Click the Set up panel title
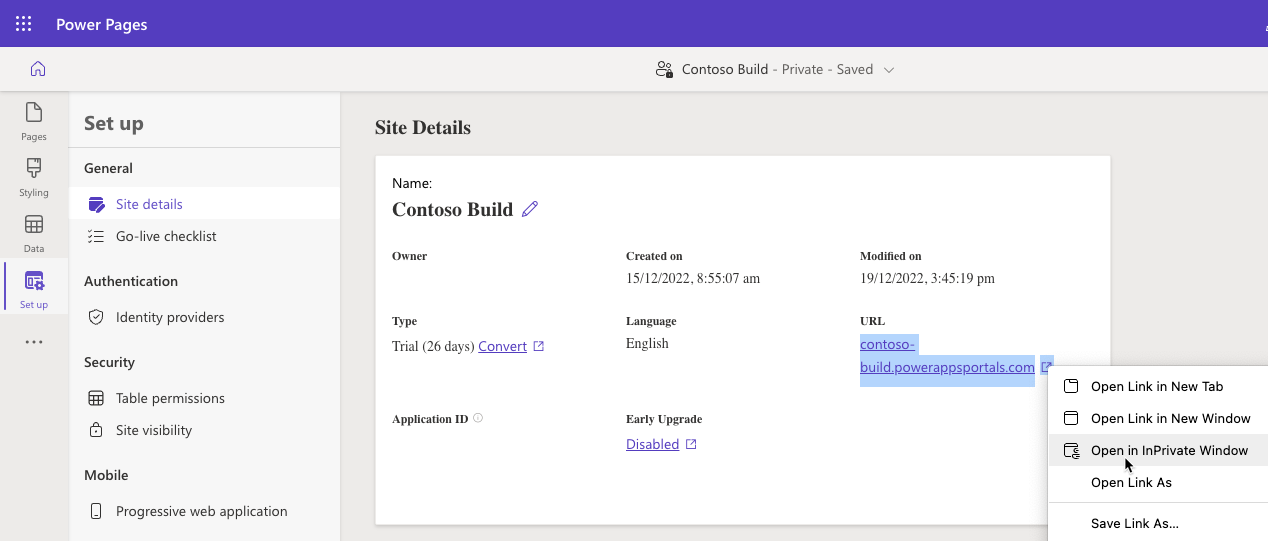Viewport: 1268px width, 541px height. [114, 123]
